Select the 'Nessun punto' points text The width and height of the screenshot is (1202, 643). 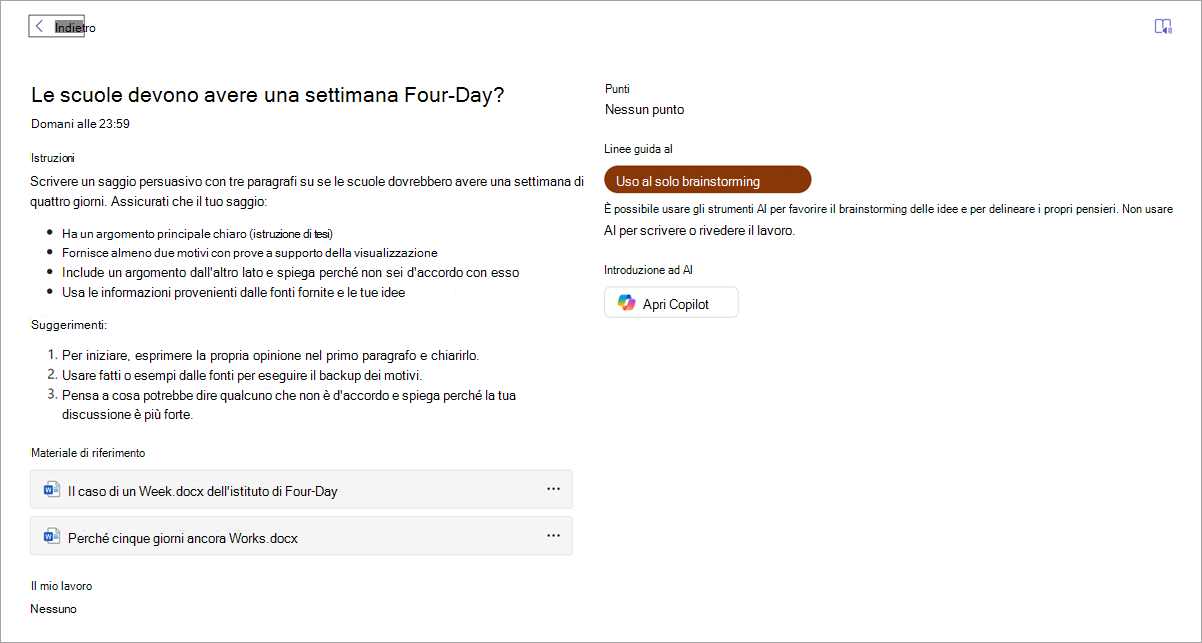644,110
